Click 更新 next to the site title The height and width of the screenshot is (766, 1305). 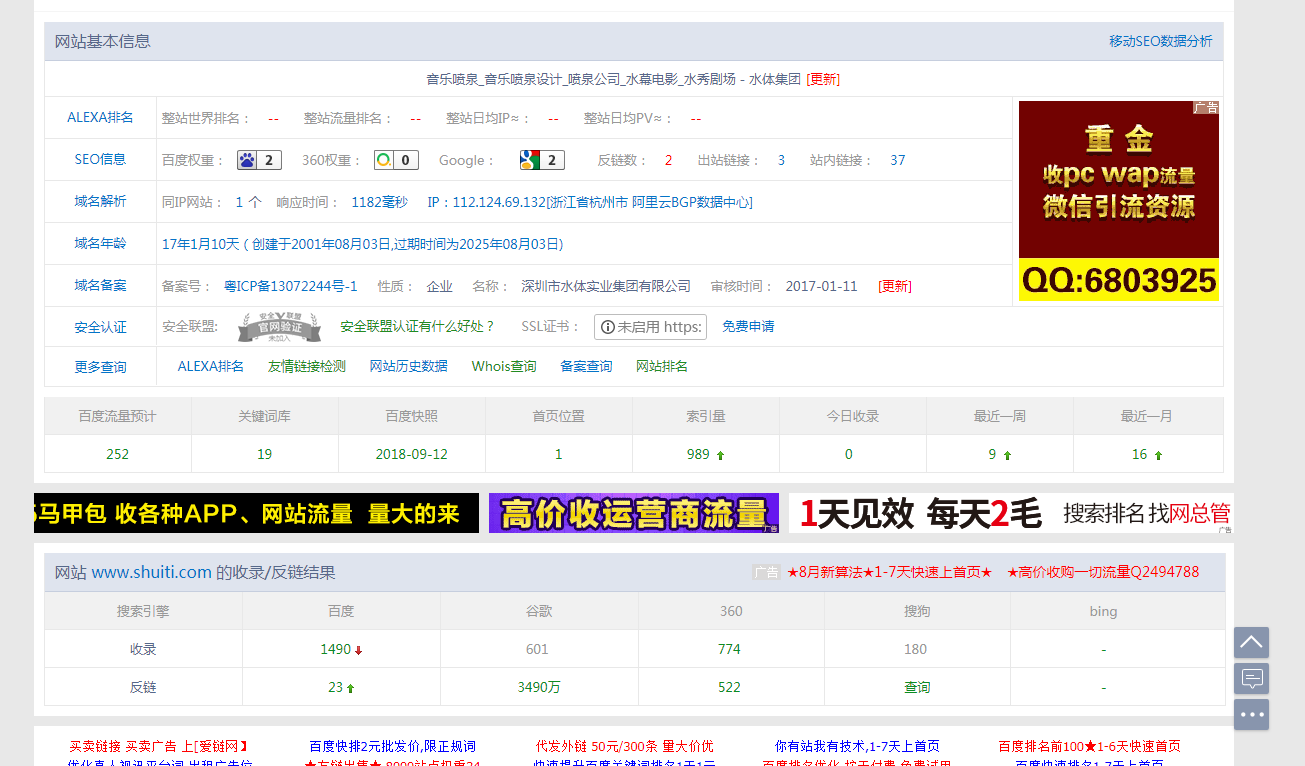tap(823, 79)
